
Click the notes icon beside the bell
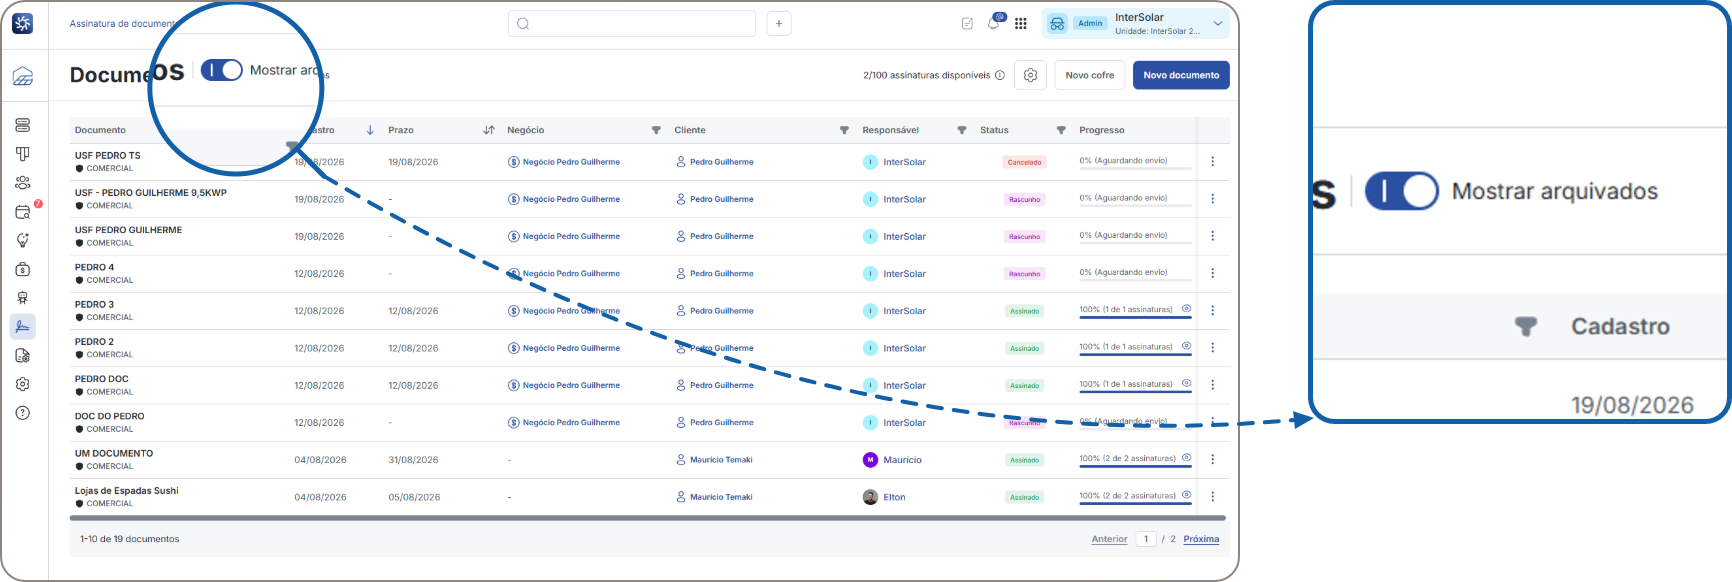click(x=967, y=23)
